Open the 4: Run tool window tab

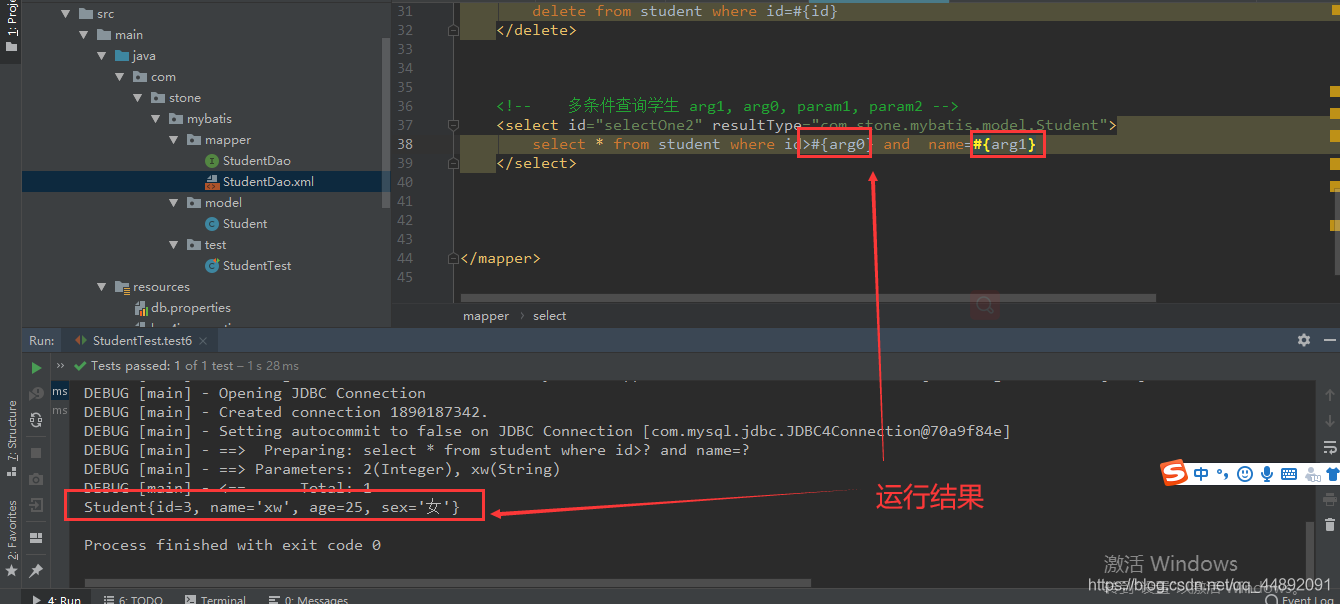click(x=58, y=600)
